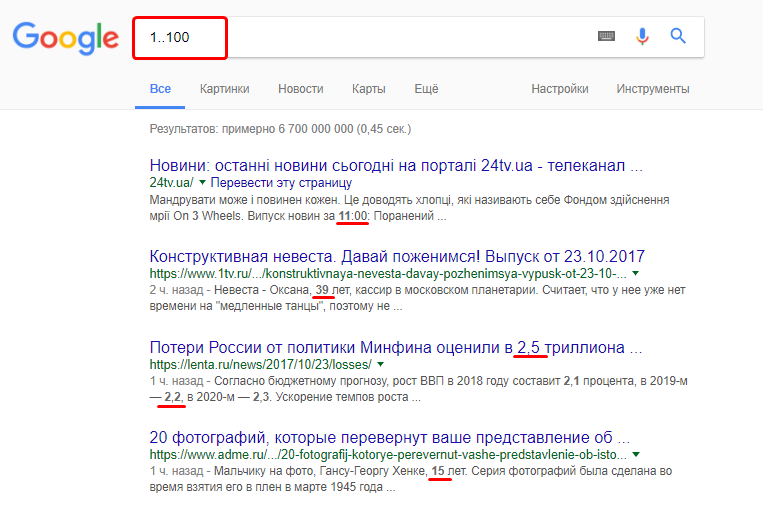Click the Google logo
This screenshot has height=512, width=763.
(66, 38)
